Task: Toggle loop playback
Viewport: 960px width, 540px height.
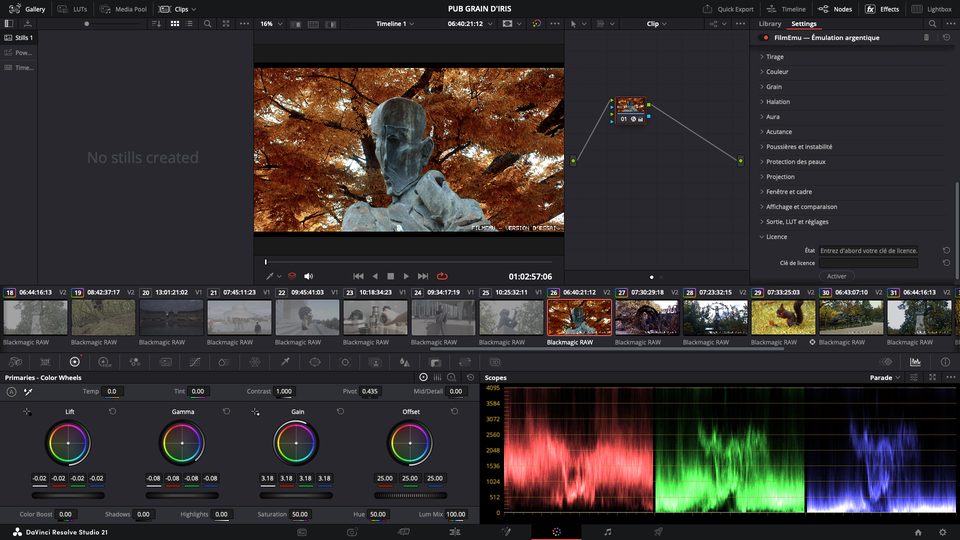Action: click(442, 276)
